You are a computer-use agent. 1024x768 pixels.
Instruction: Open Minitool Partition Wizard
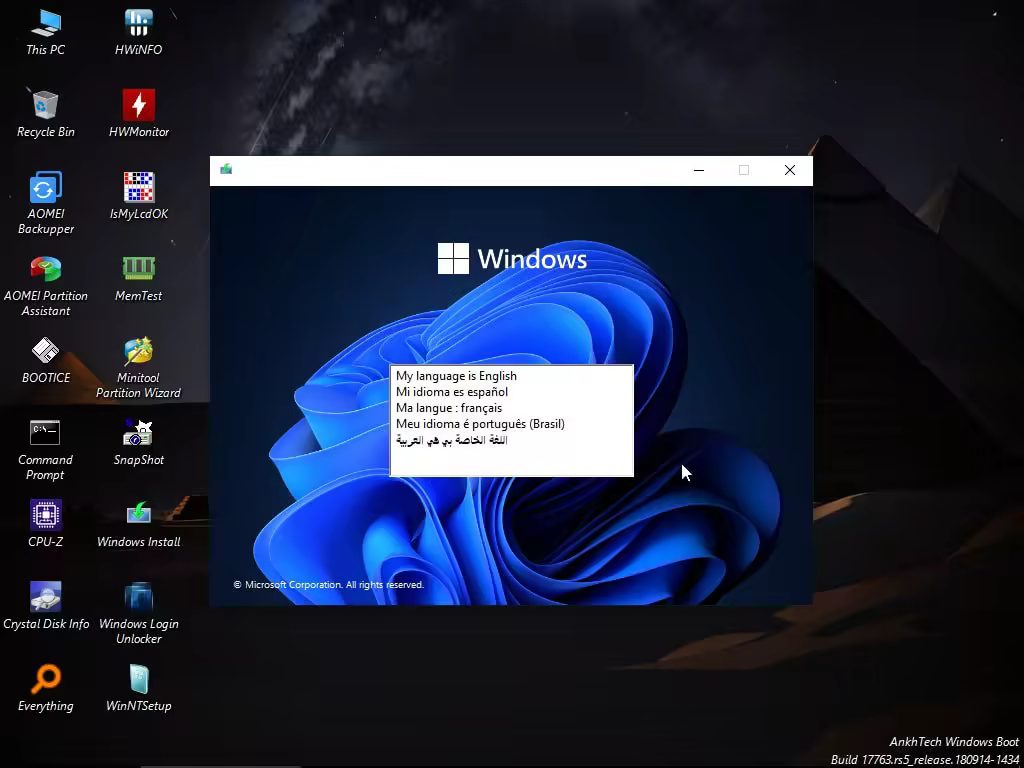click(138, 350)
